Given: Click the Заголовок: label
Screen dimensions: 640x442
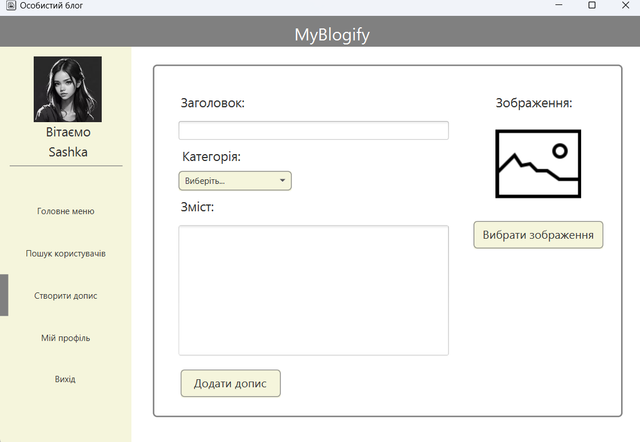Looking at the screenshot, I should point(213,103).
